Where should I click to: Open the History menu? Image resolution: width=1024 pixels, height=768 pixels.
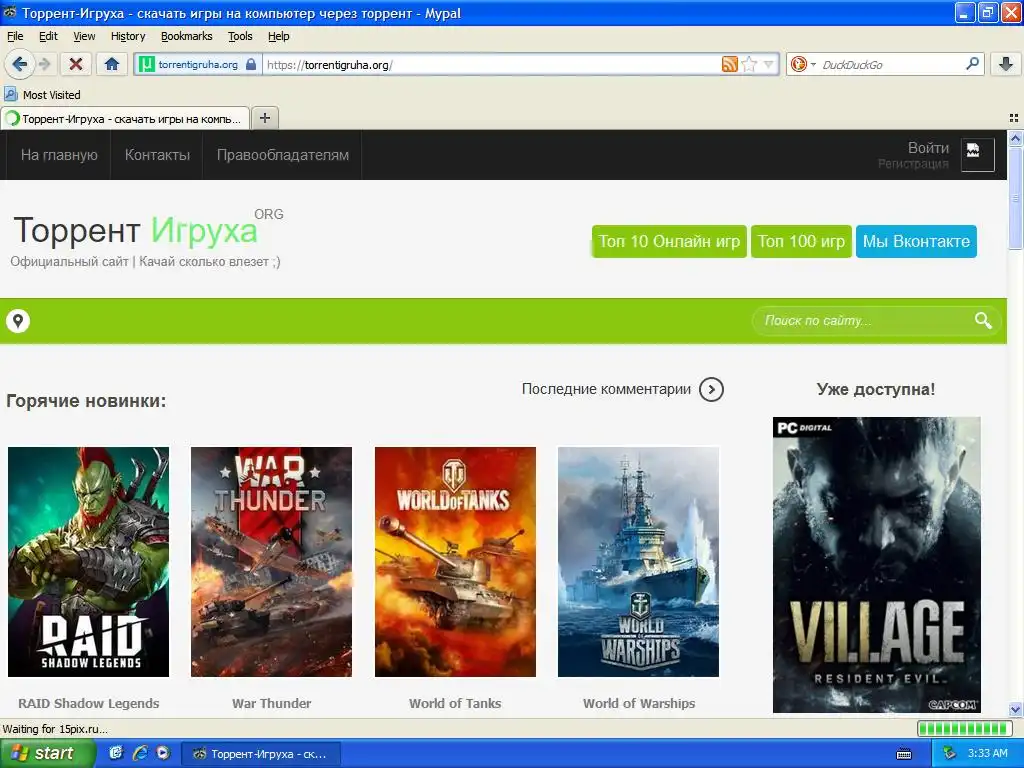tap(128, 36)
